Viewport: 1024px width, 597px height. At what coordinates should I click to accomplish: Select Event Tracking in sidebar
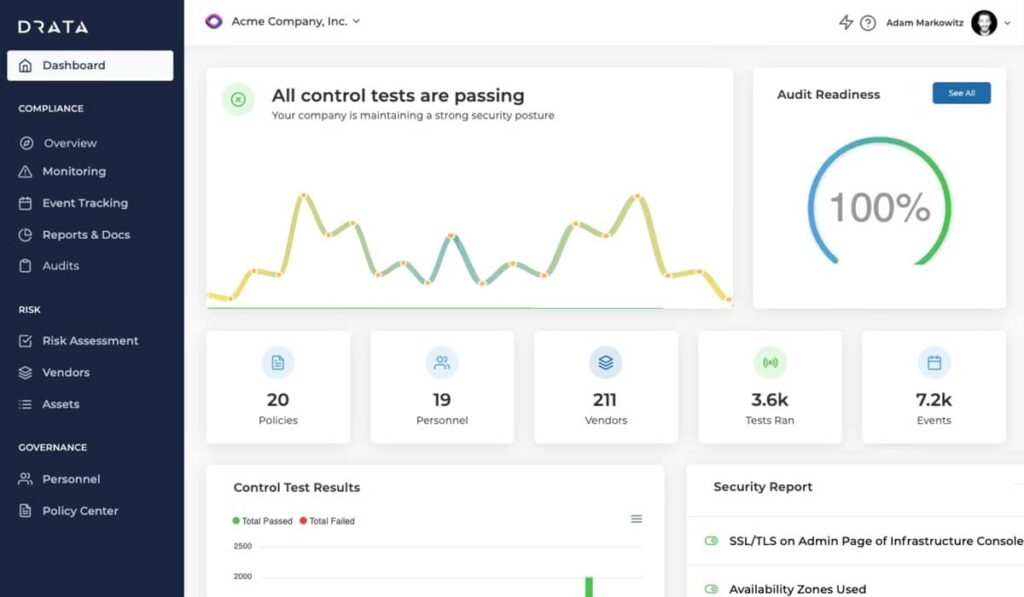click(85, 203)
